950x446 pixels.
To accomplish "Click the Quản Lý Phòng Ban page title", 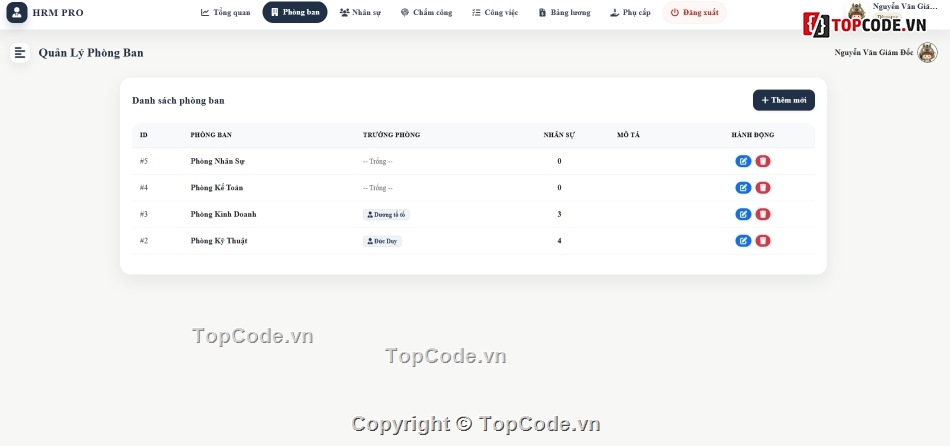I will (x=91, y=53).
